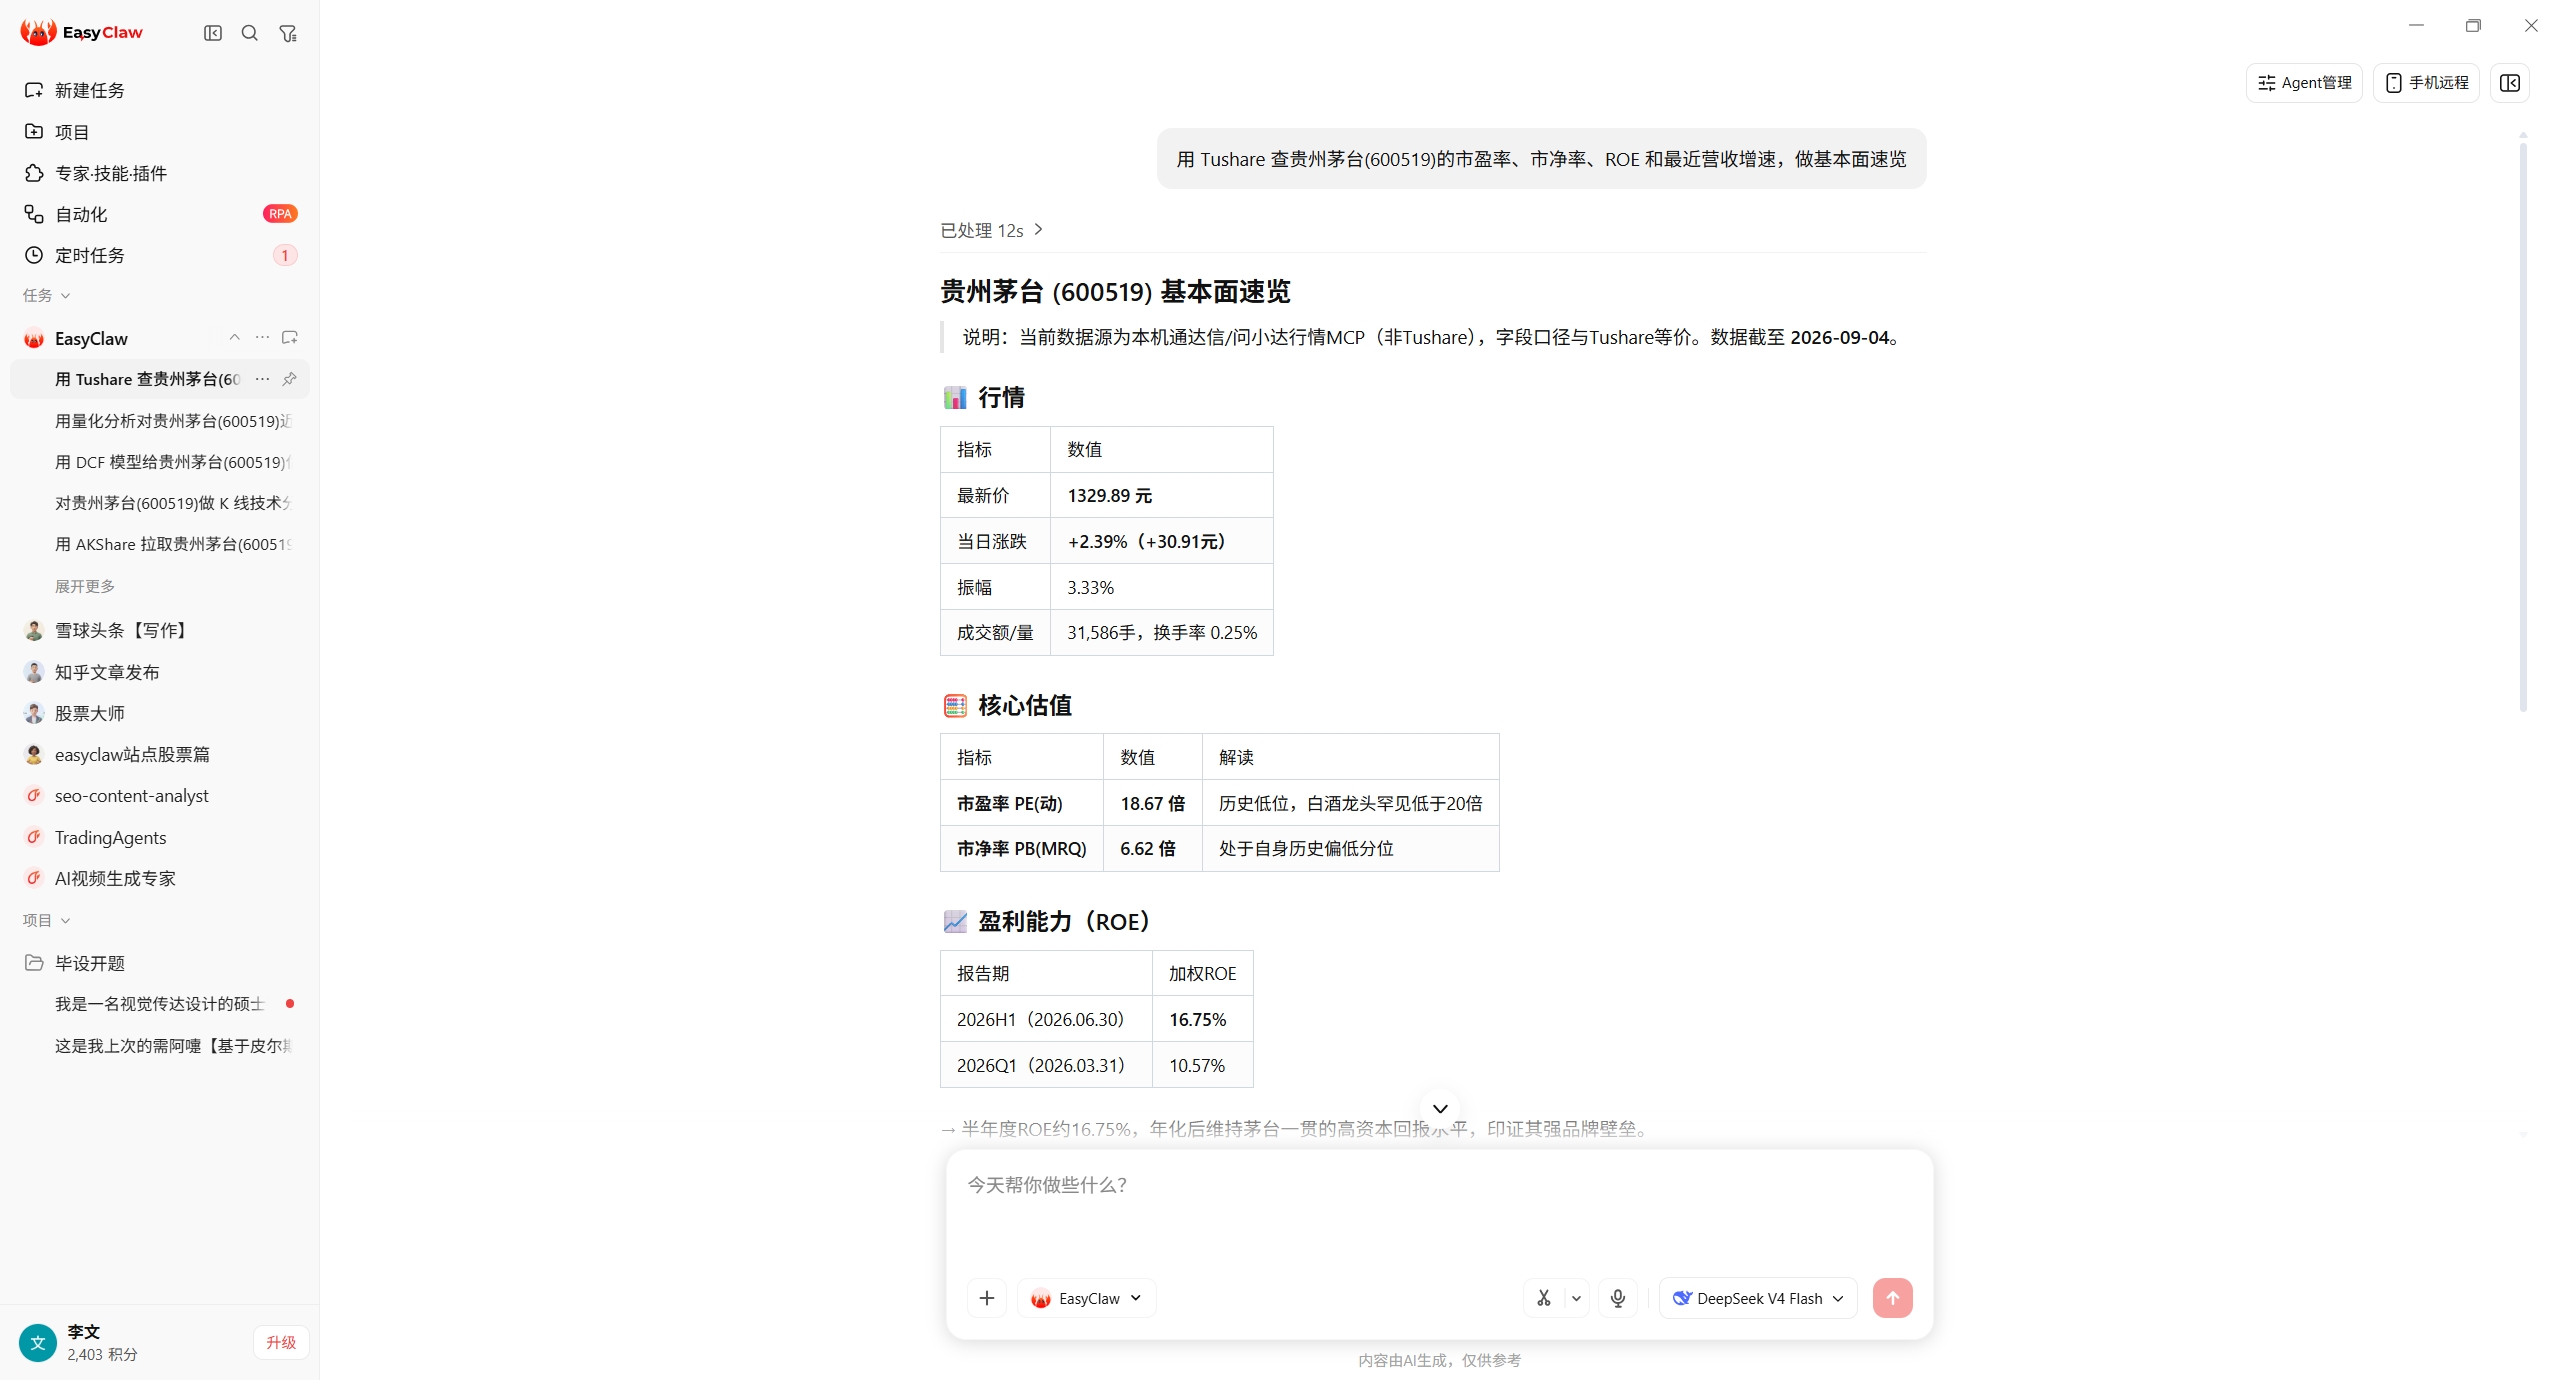Open the screenshot options dropdown arrow
The width and height of the screenshot is (2560, 1380).
tap(1577, 1298)
